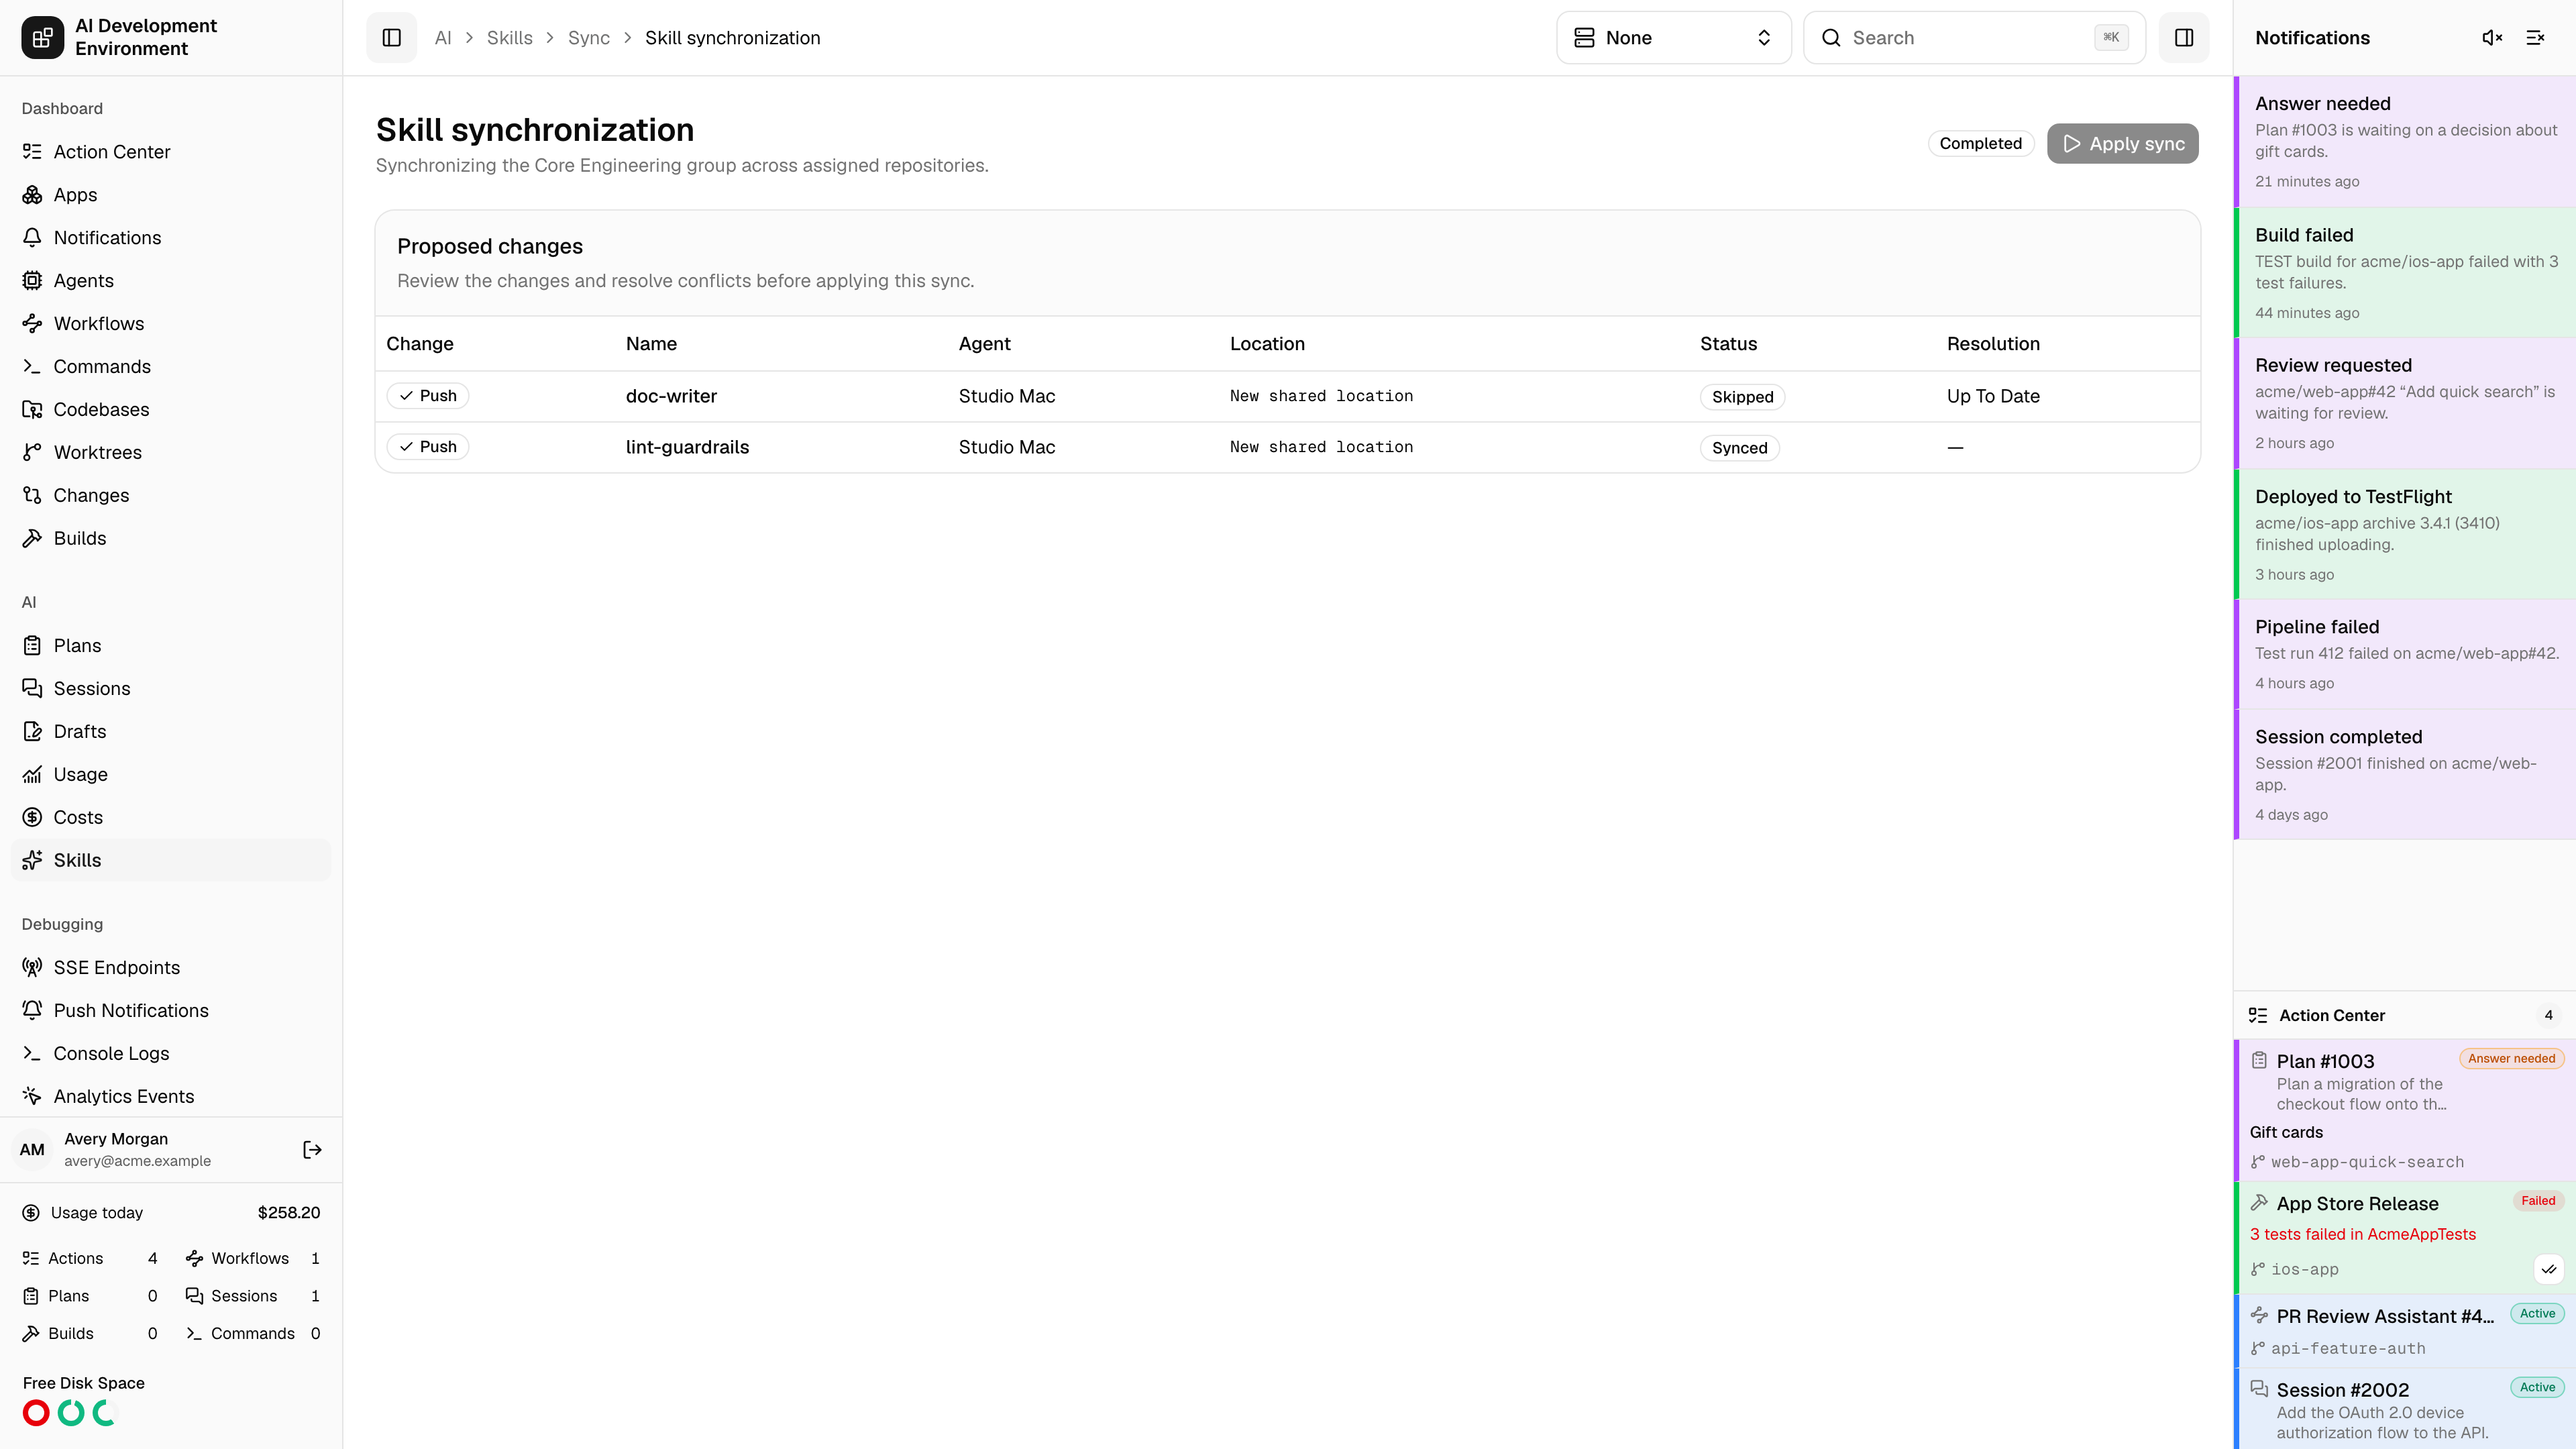Open Commands from the Dashboard section

[171, 367]
